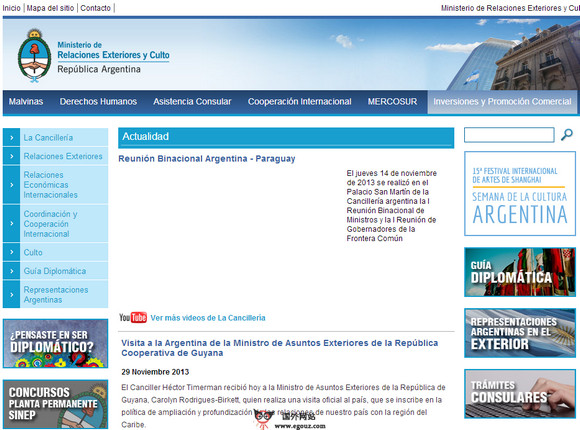Focus the search text field
Screen dimensions: 580x430
point(509,135)
